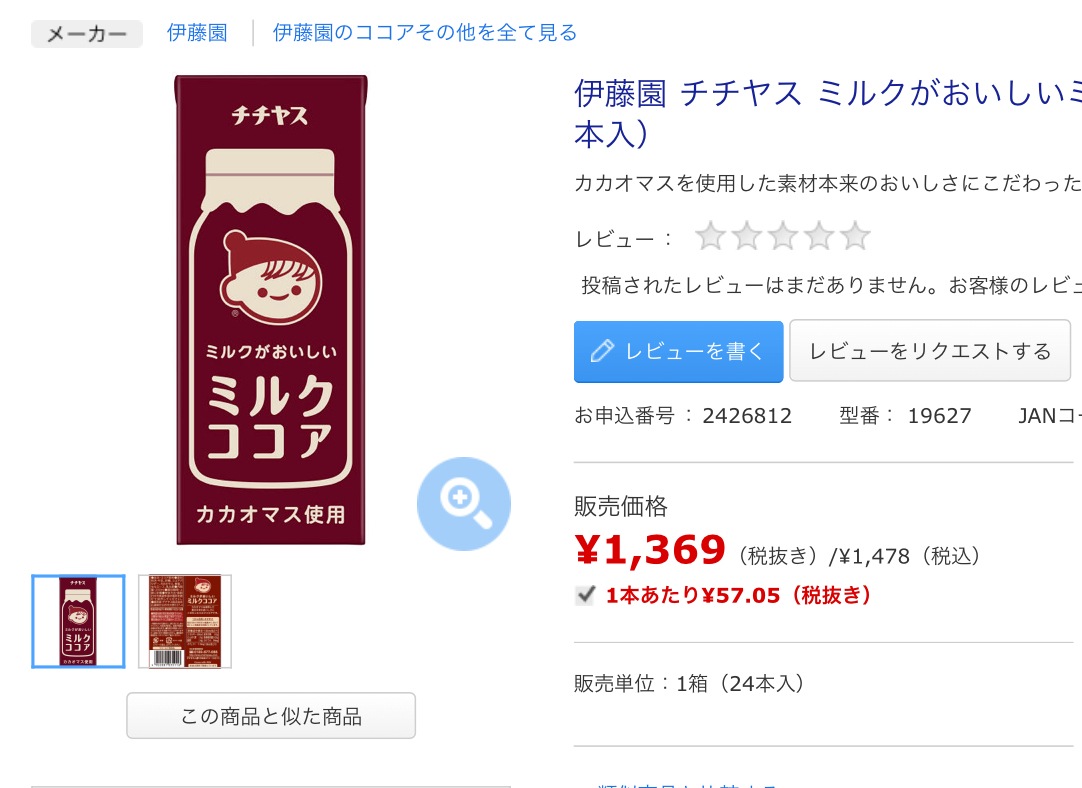Screen dimensions: 1082x788
Task: Click the magnifier zoom icon on product image
Action: click(x=464, y=504)
